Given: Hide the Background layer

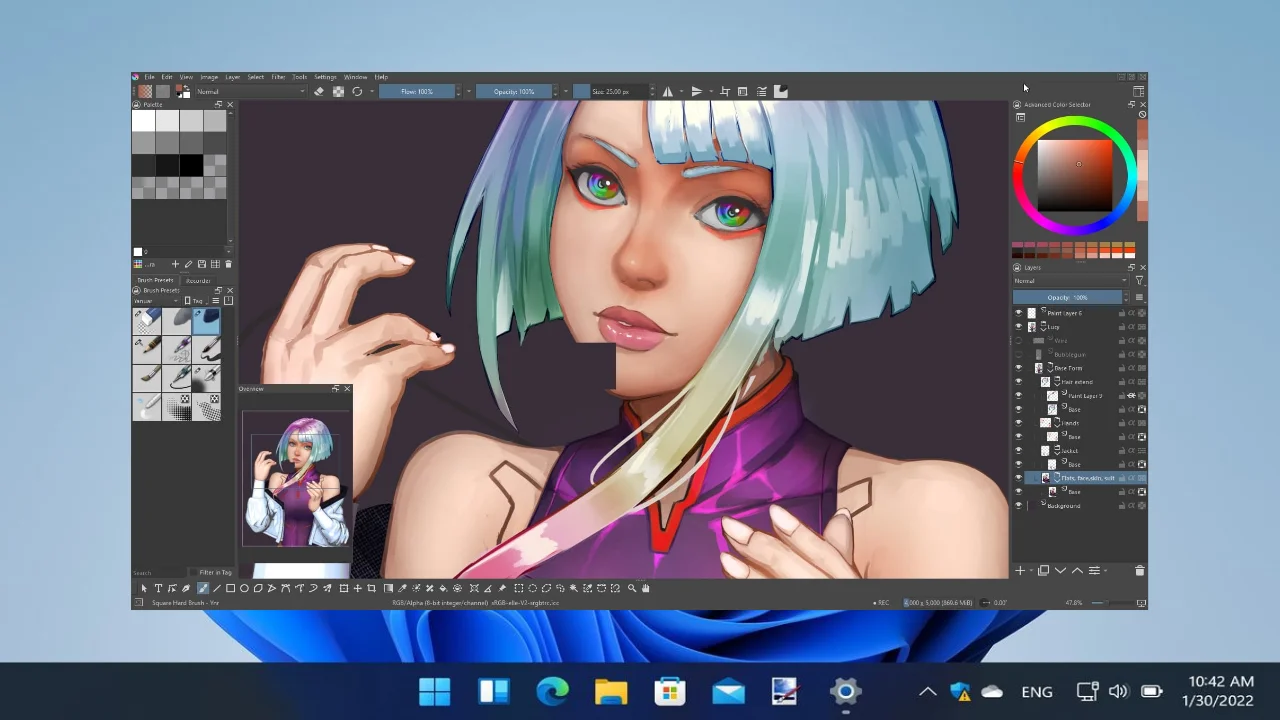Looking at the screenshot, I should 1018,505.
